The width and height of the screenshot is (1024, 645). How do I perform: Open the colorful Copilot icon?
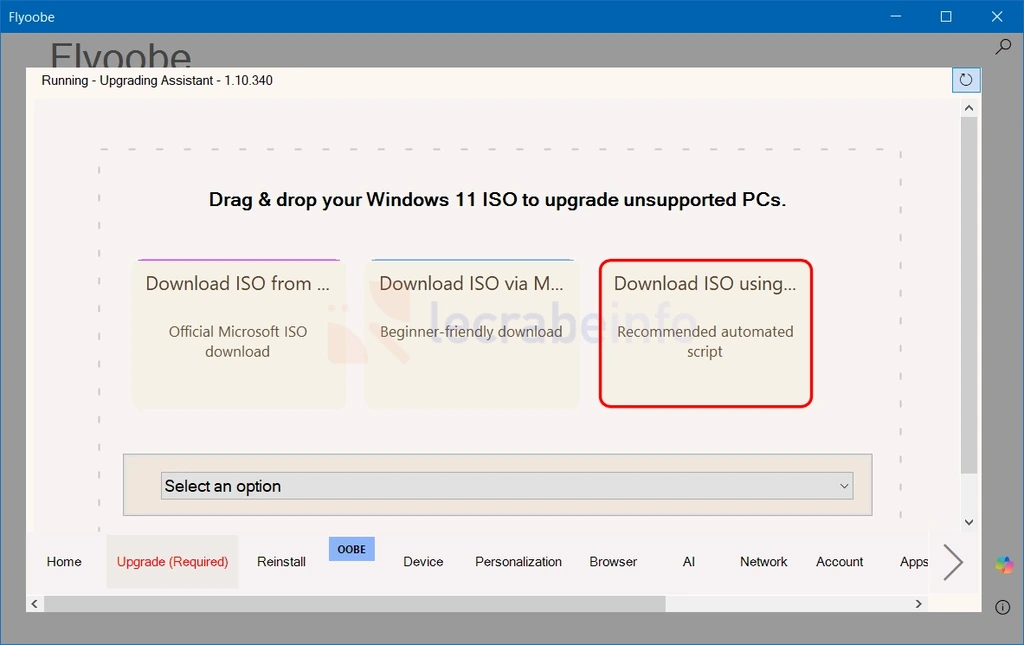pyautogui.click(x=1004, y=565)
